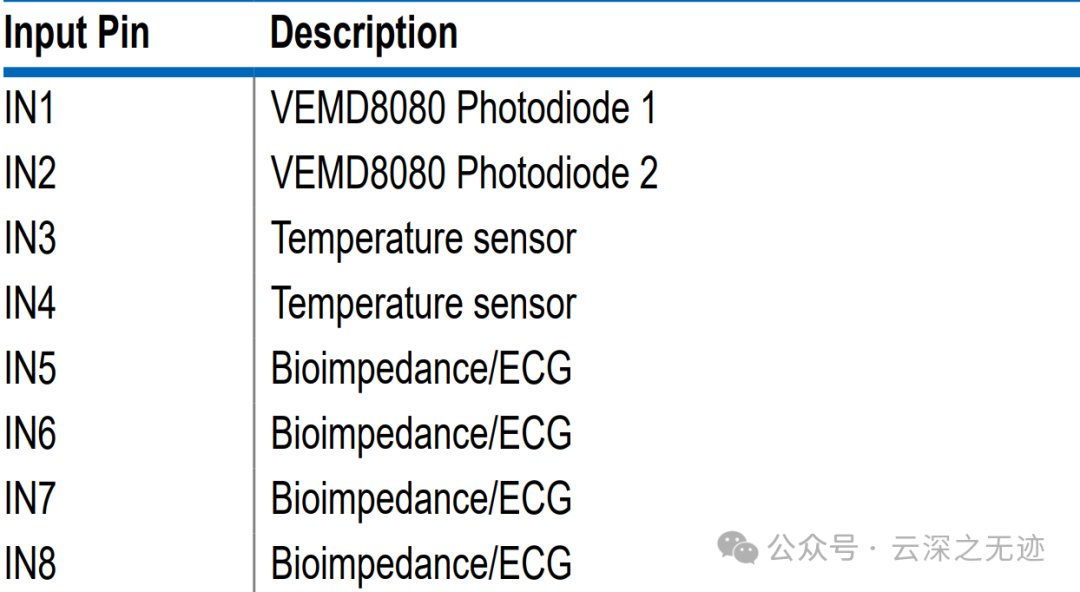
Task: Click Bioimpedance/ECG in the IN8 row
Action: [421, 564]
